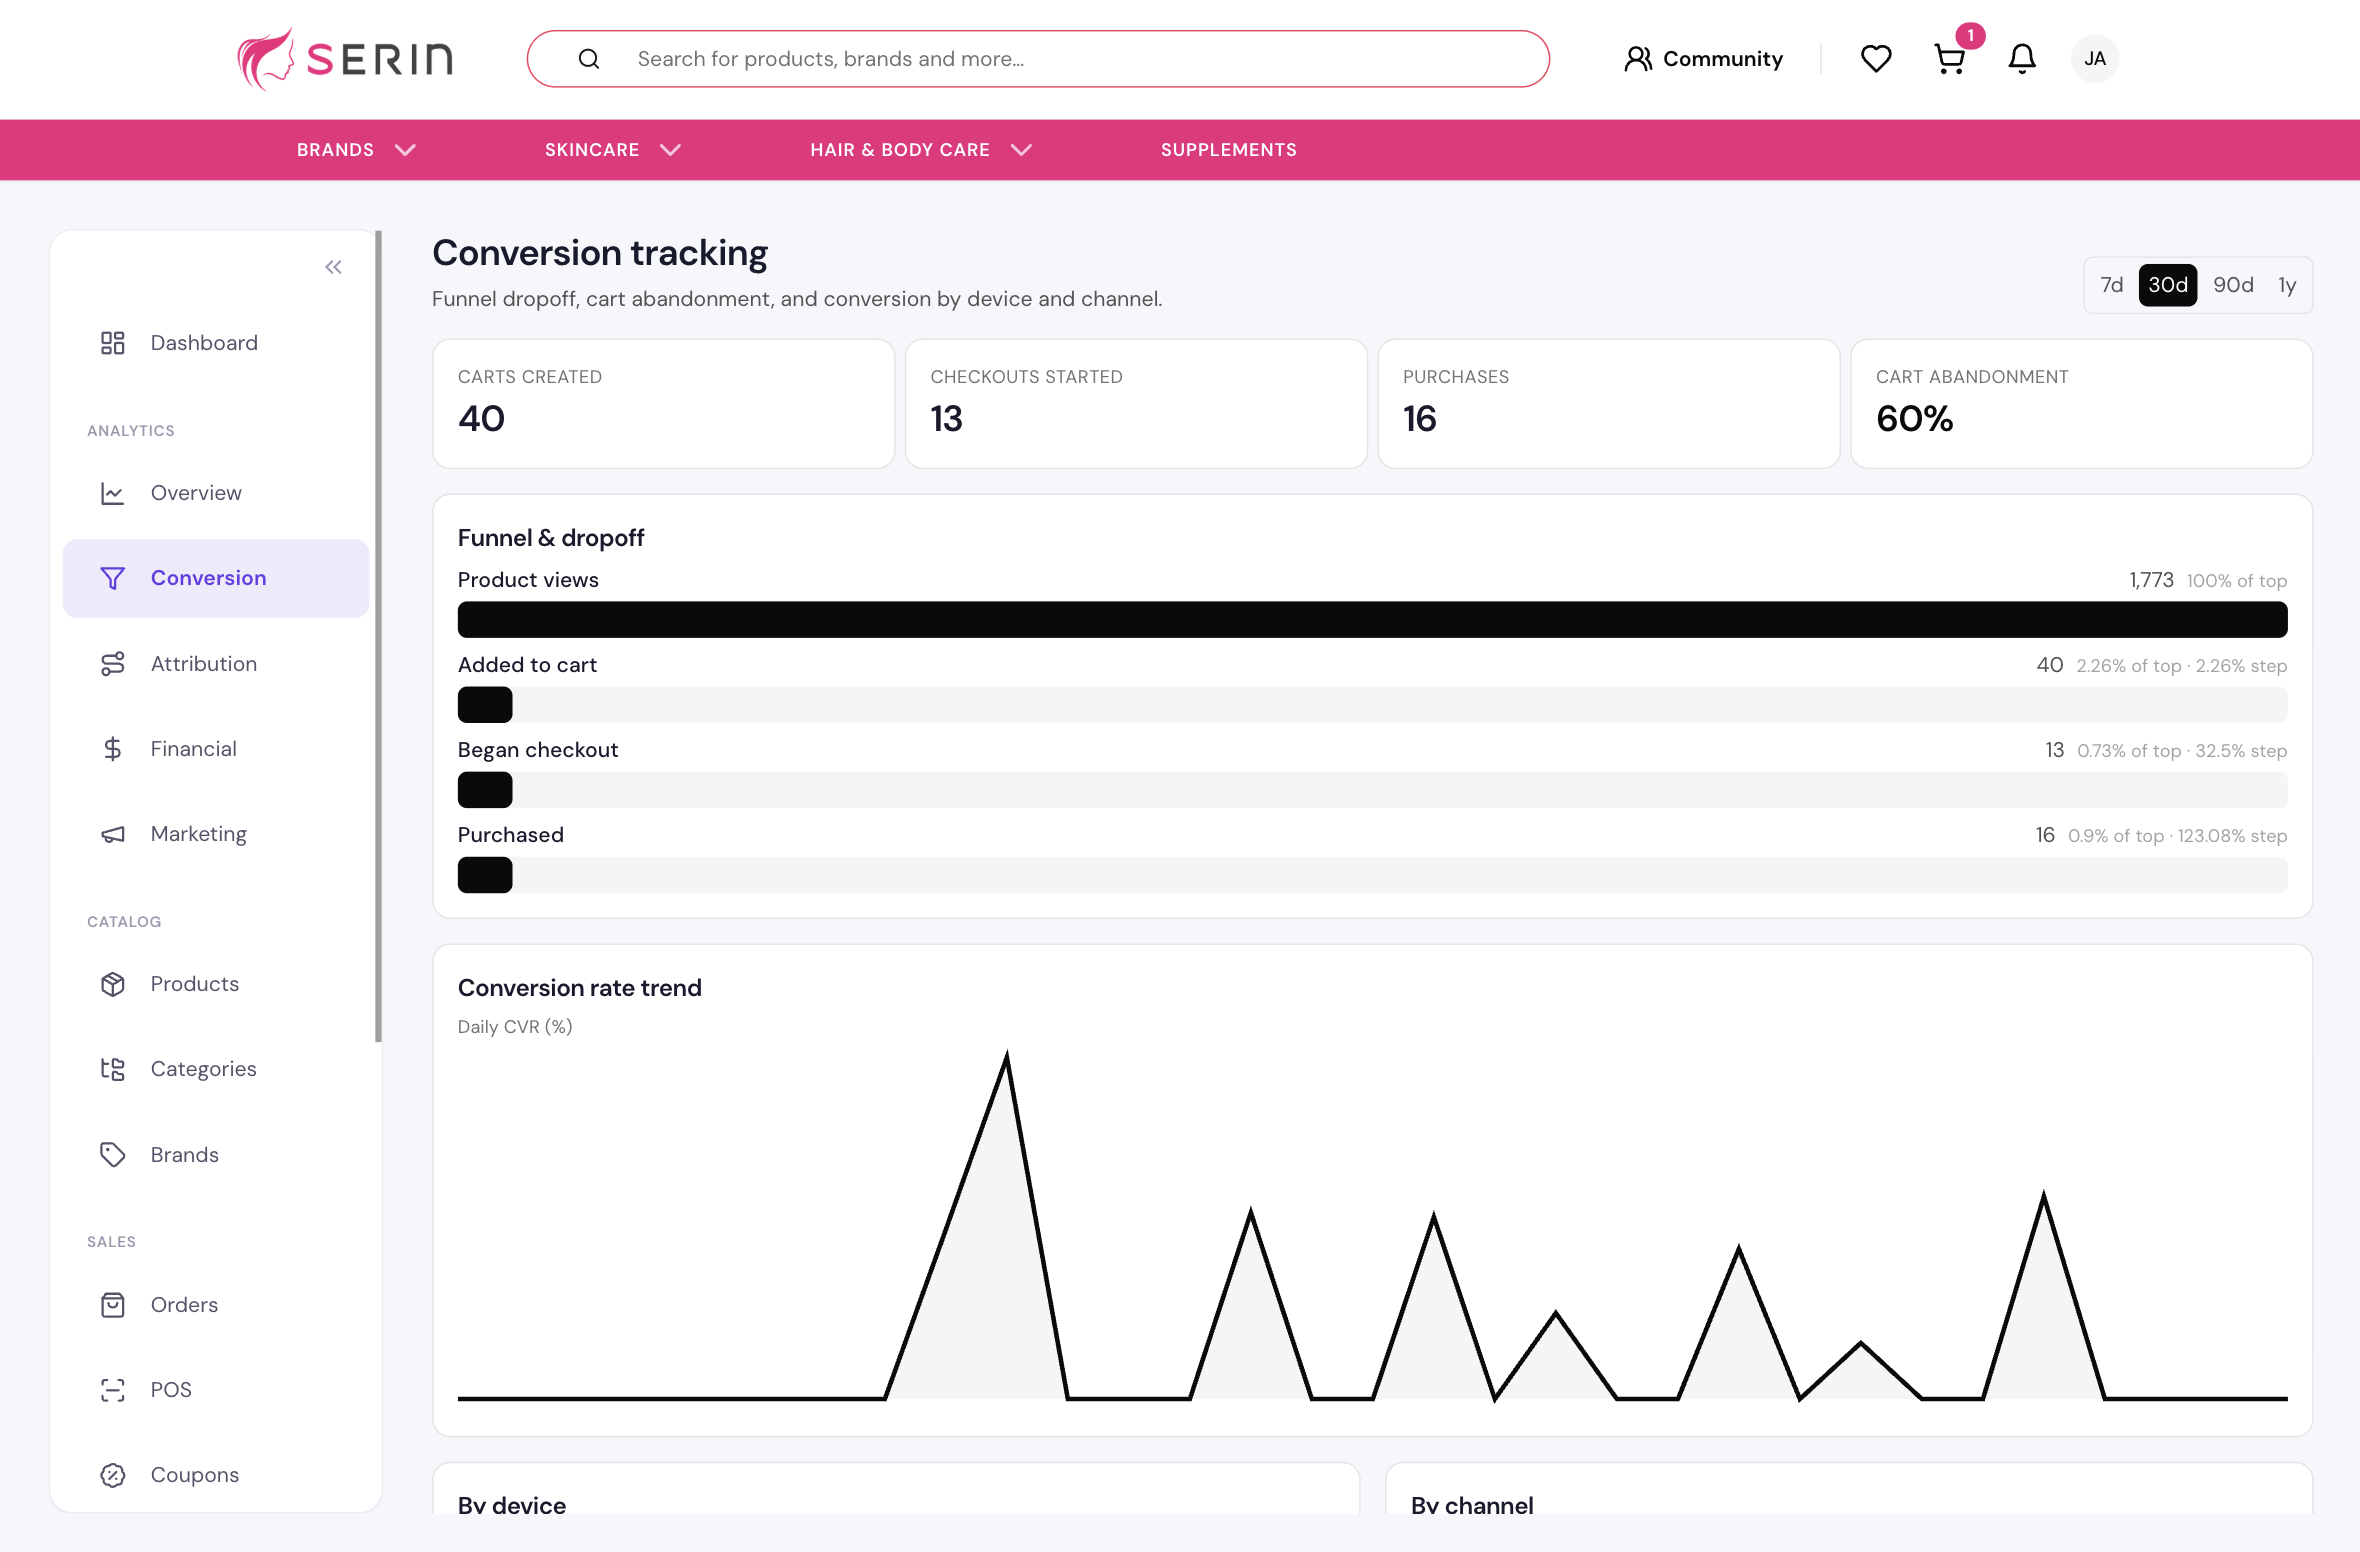Click the Categories tree icon

pos(113,1069)
